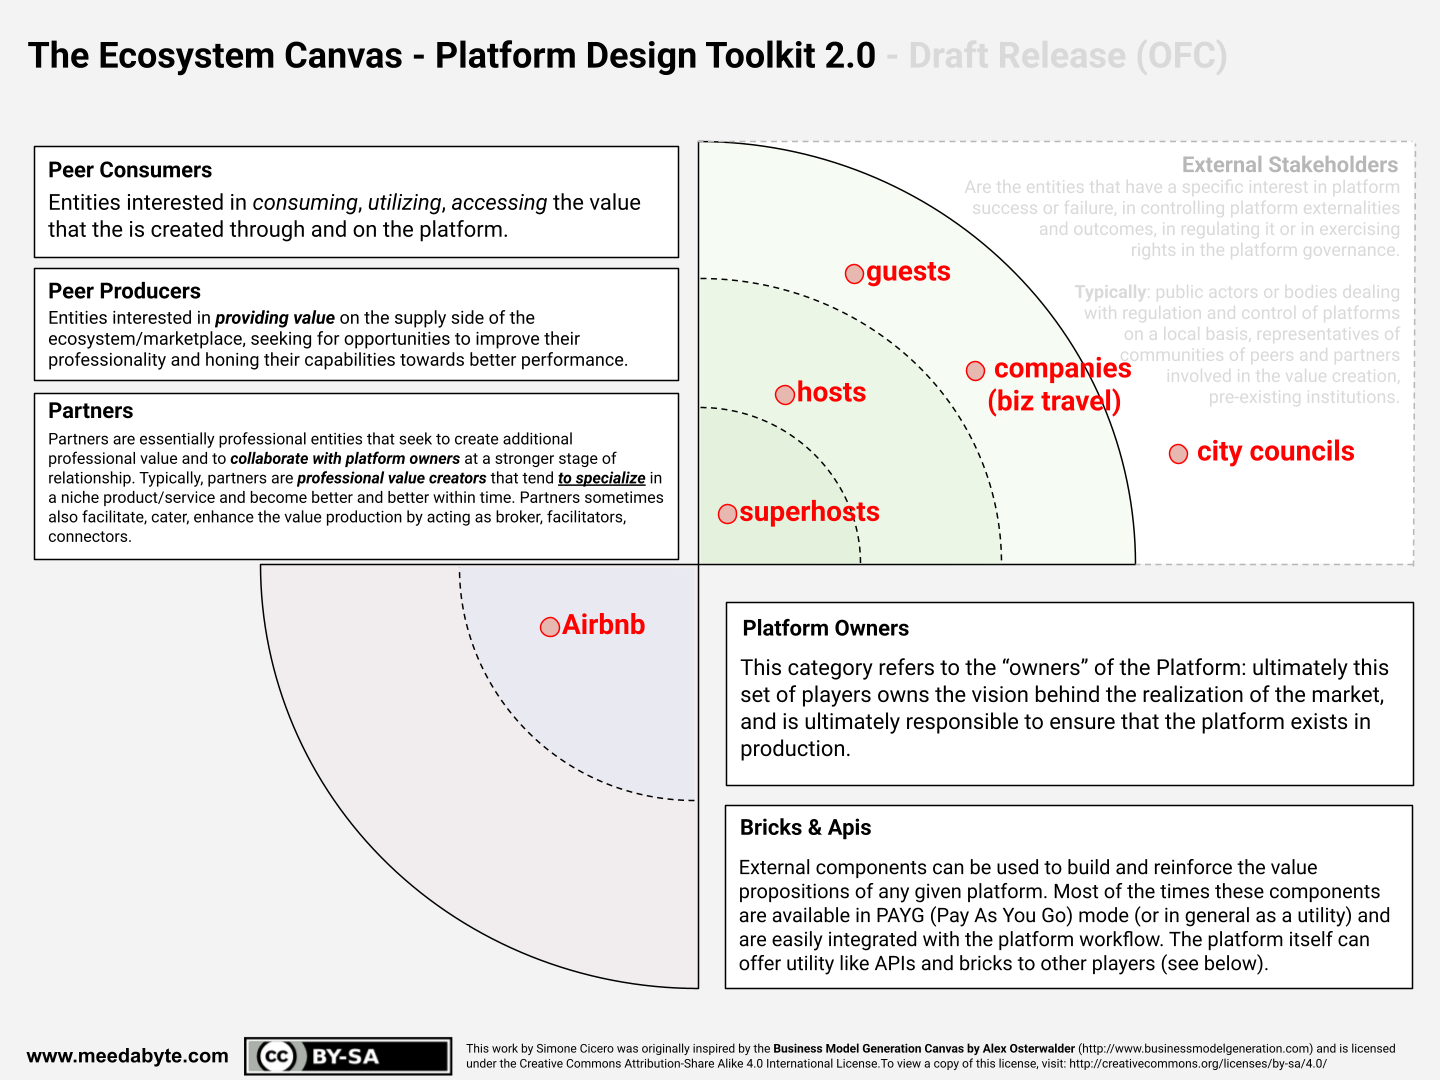Click the underlined 'to specialize' text

coord(602,478)
